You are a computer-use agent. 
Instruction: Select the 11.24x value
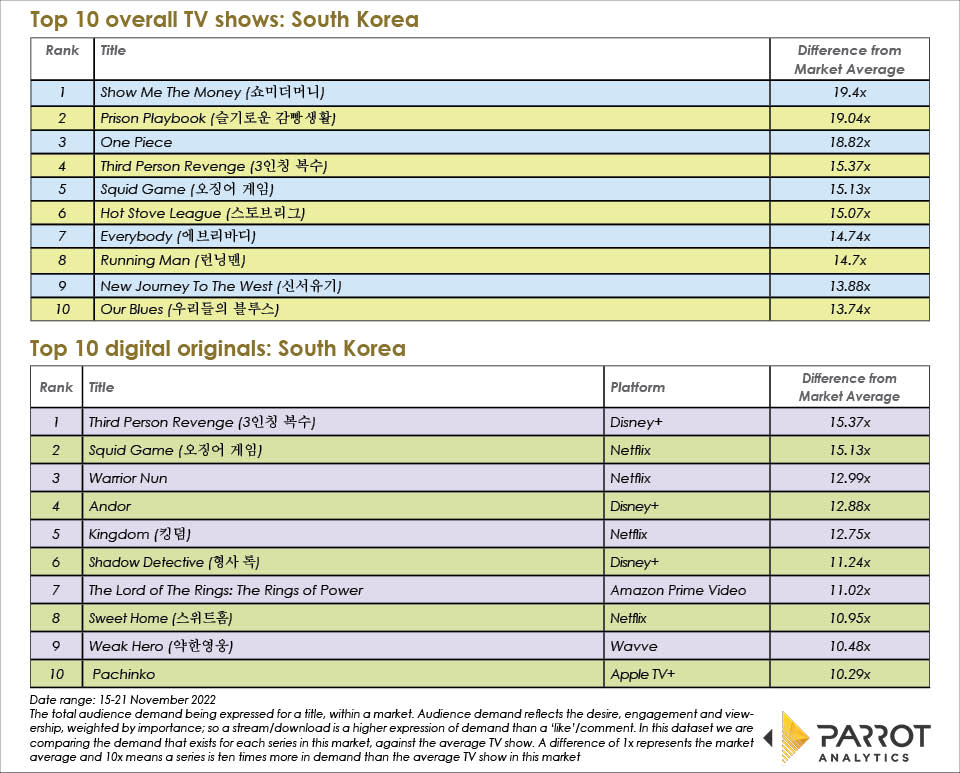point(850,562)
